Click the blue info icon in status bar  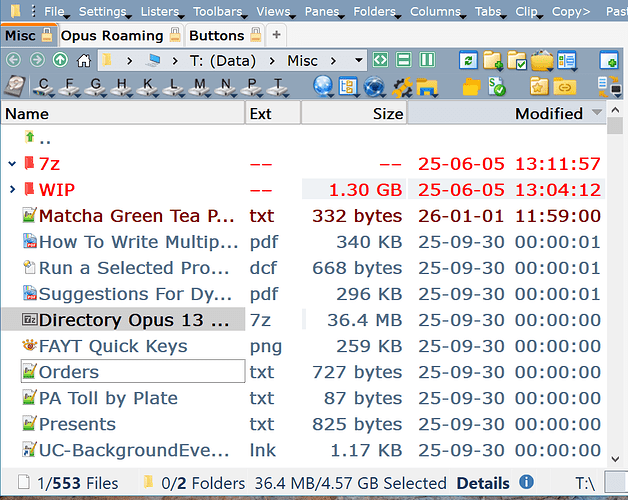pos(526,482)
